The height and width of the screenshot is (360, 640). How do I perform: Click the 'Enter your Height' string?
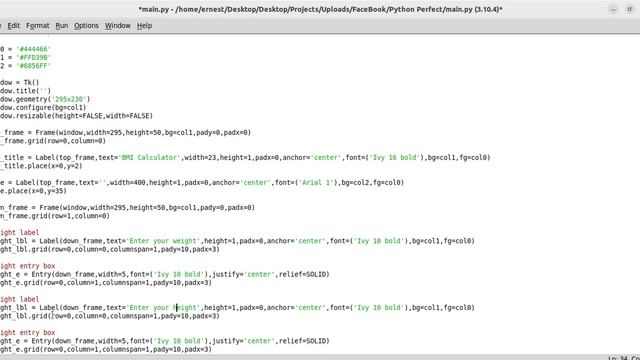tap(163, 308)
